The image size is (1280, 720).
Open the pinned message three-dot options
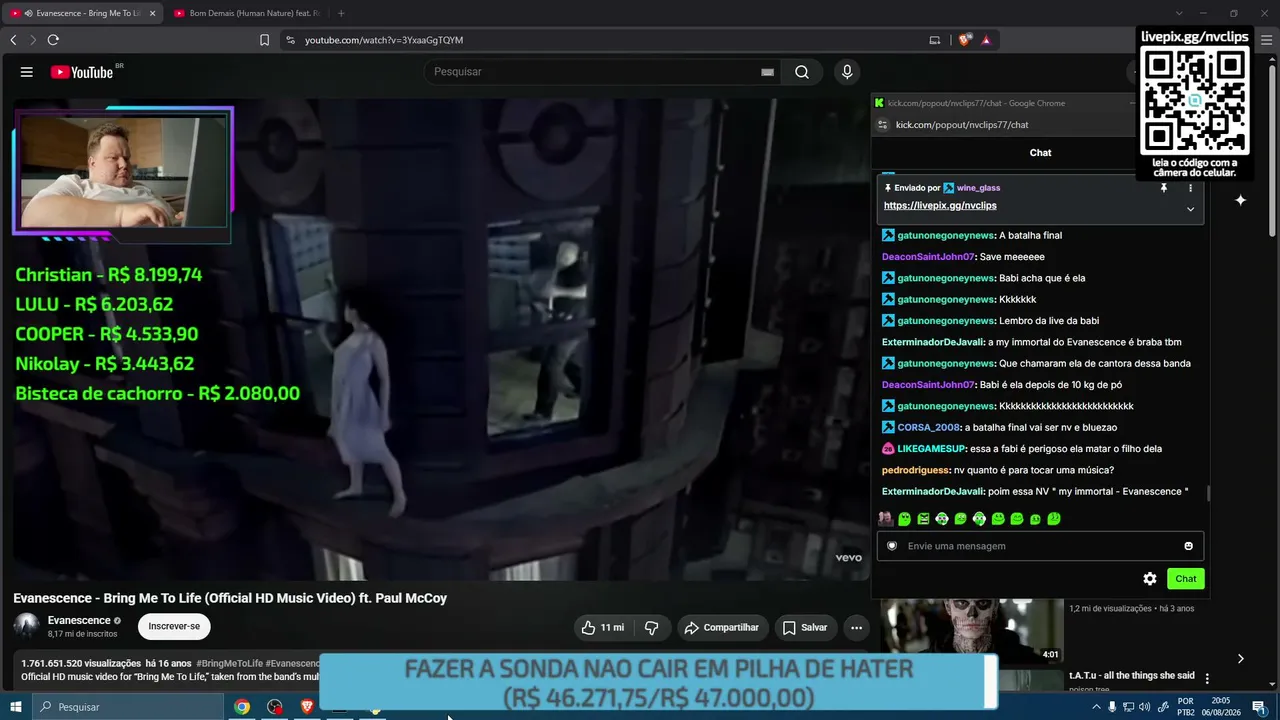point(1190,188)
